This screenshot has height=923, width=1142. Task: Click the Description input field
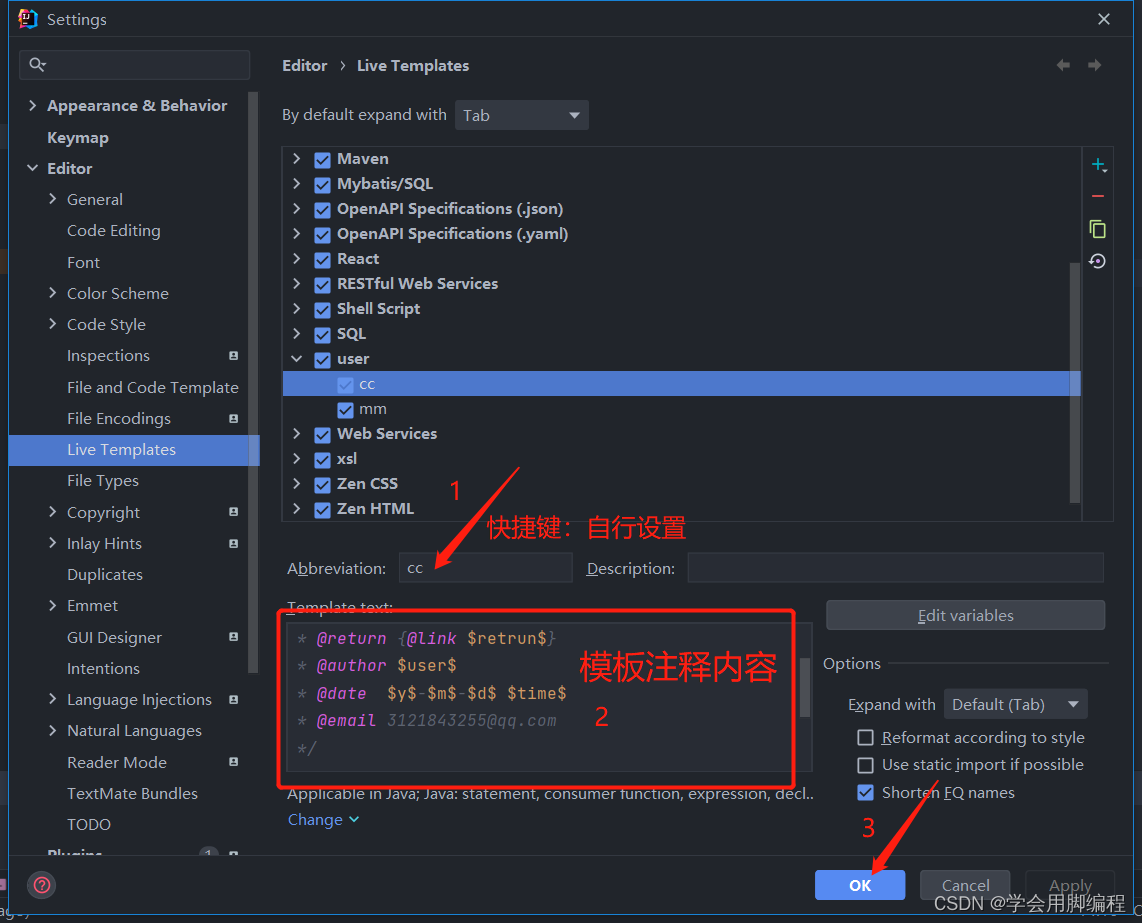896,568
